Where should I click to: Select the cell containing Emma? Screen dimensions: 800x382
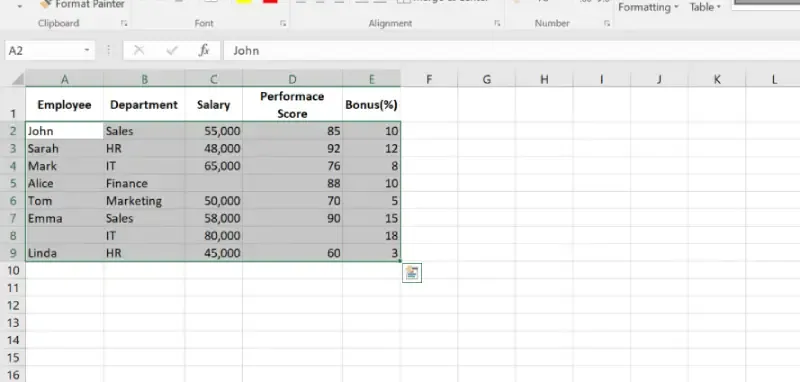coord(64,218)
